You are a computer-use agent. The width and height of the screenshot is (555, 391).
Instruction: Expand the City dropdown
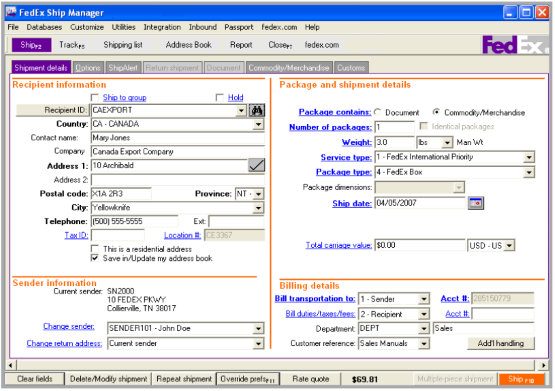click(259, 208)
